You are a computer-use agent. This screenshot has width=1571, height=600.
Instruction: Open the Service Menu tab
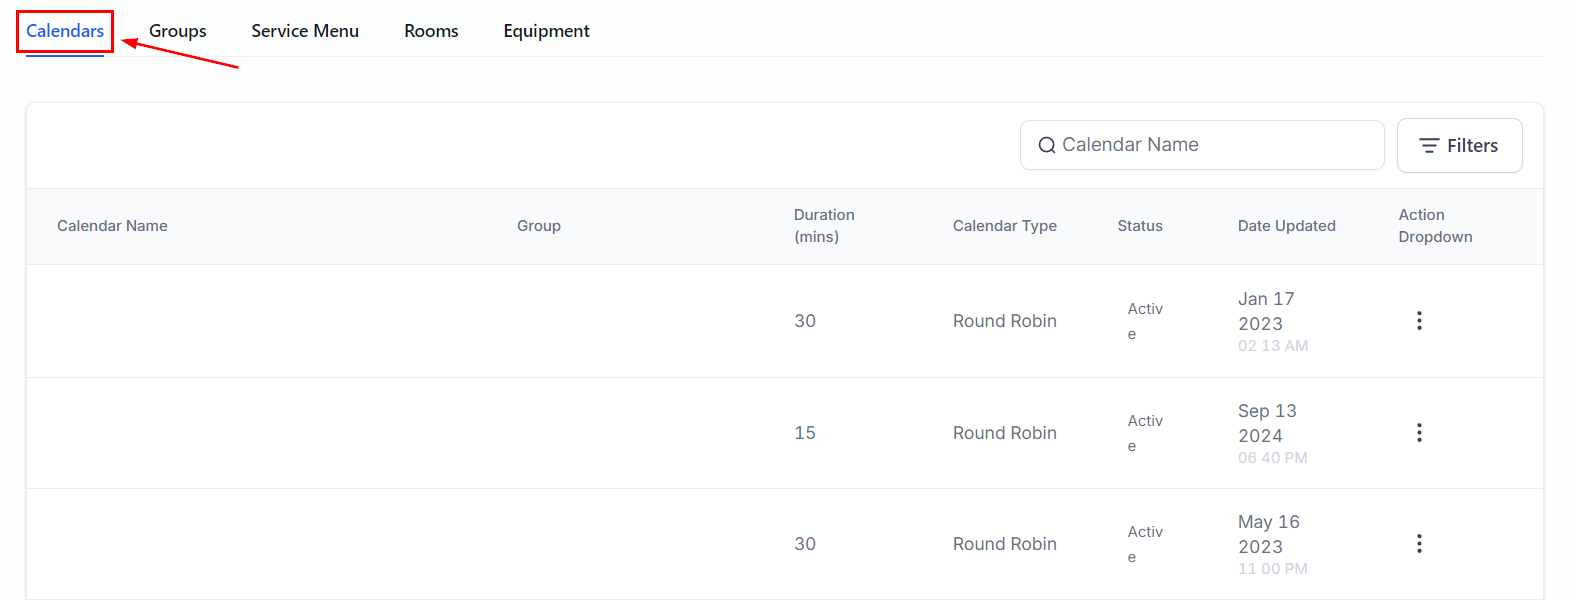[305, 31]
